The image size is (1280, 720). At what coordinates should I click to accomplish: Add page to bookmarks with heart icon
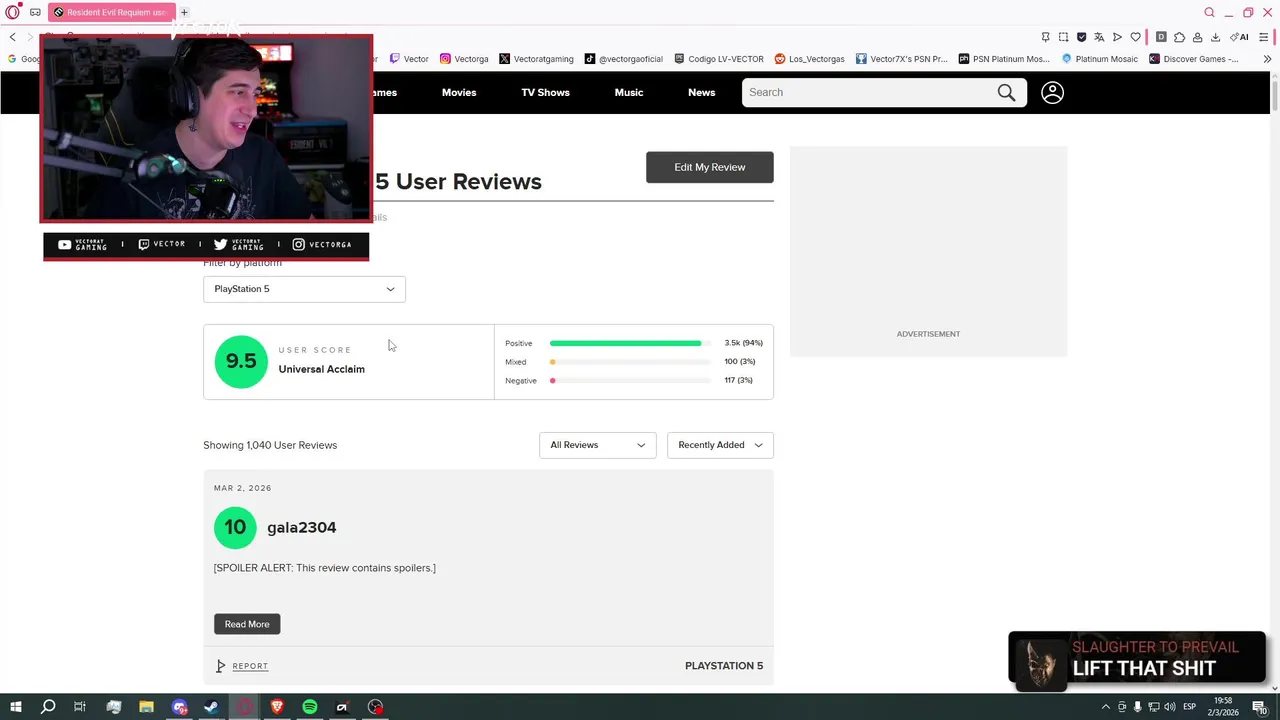tap(1135, 37)
